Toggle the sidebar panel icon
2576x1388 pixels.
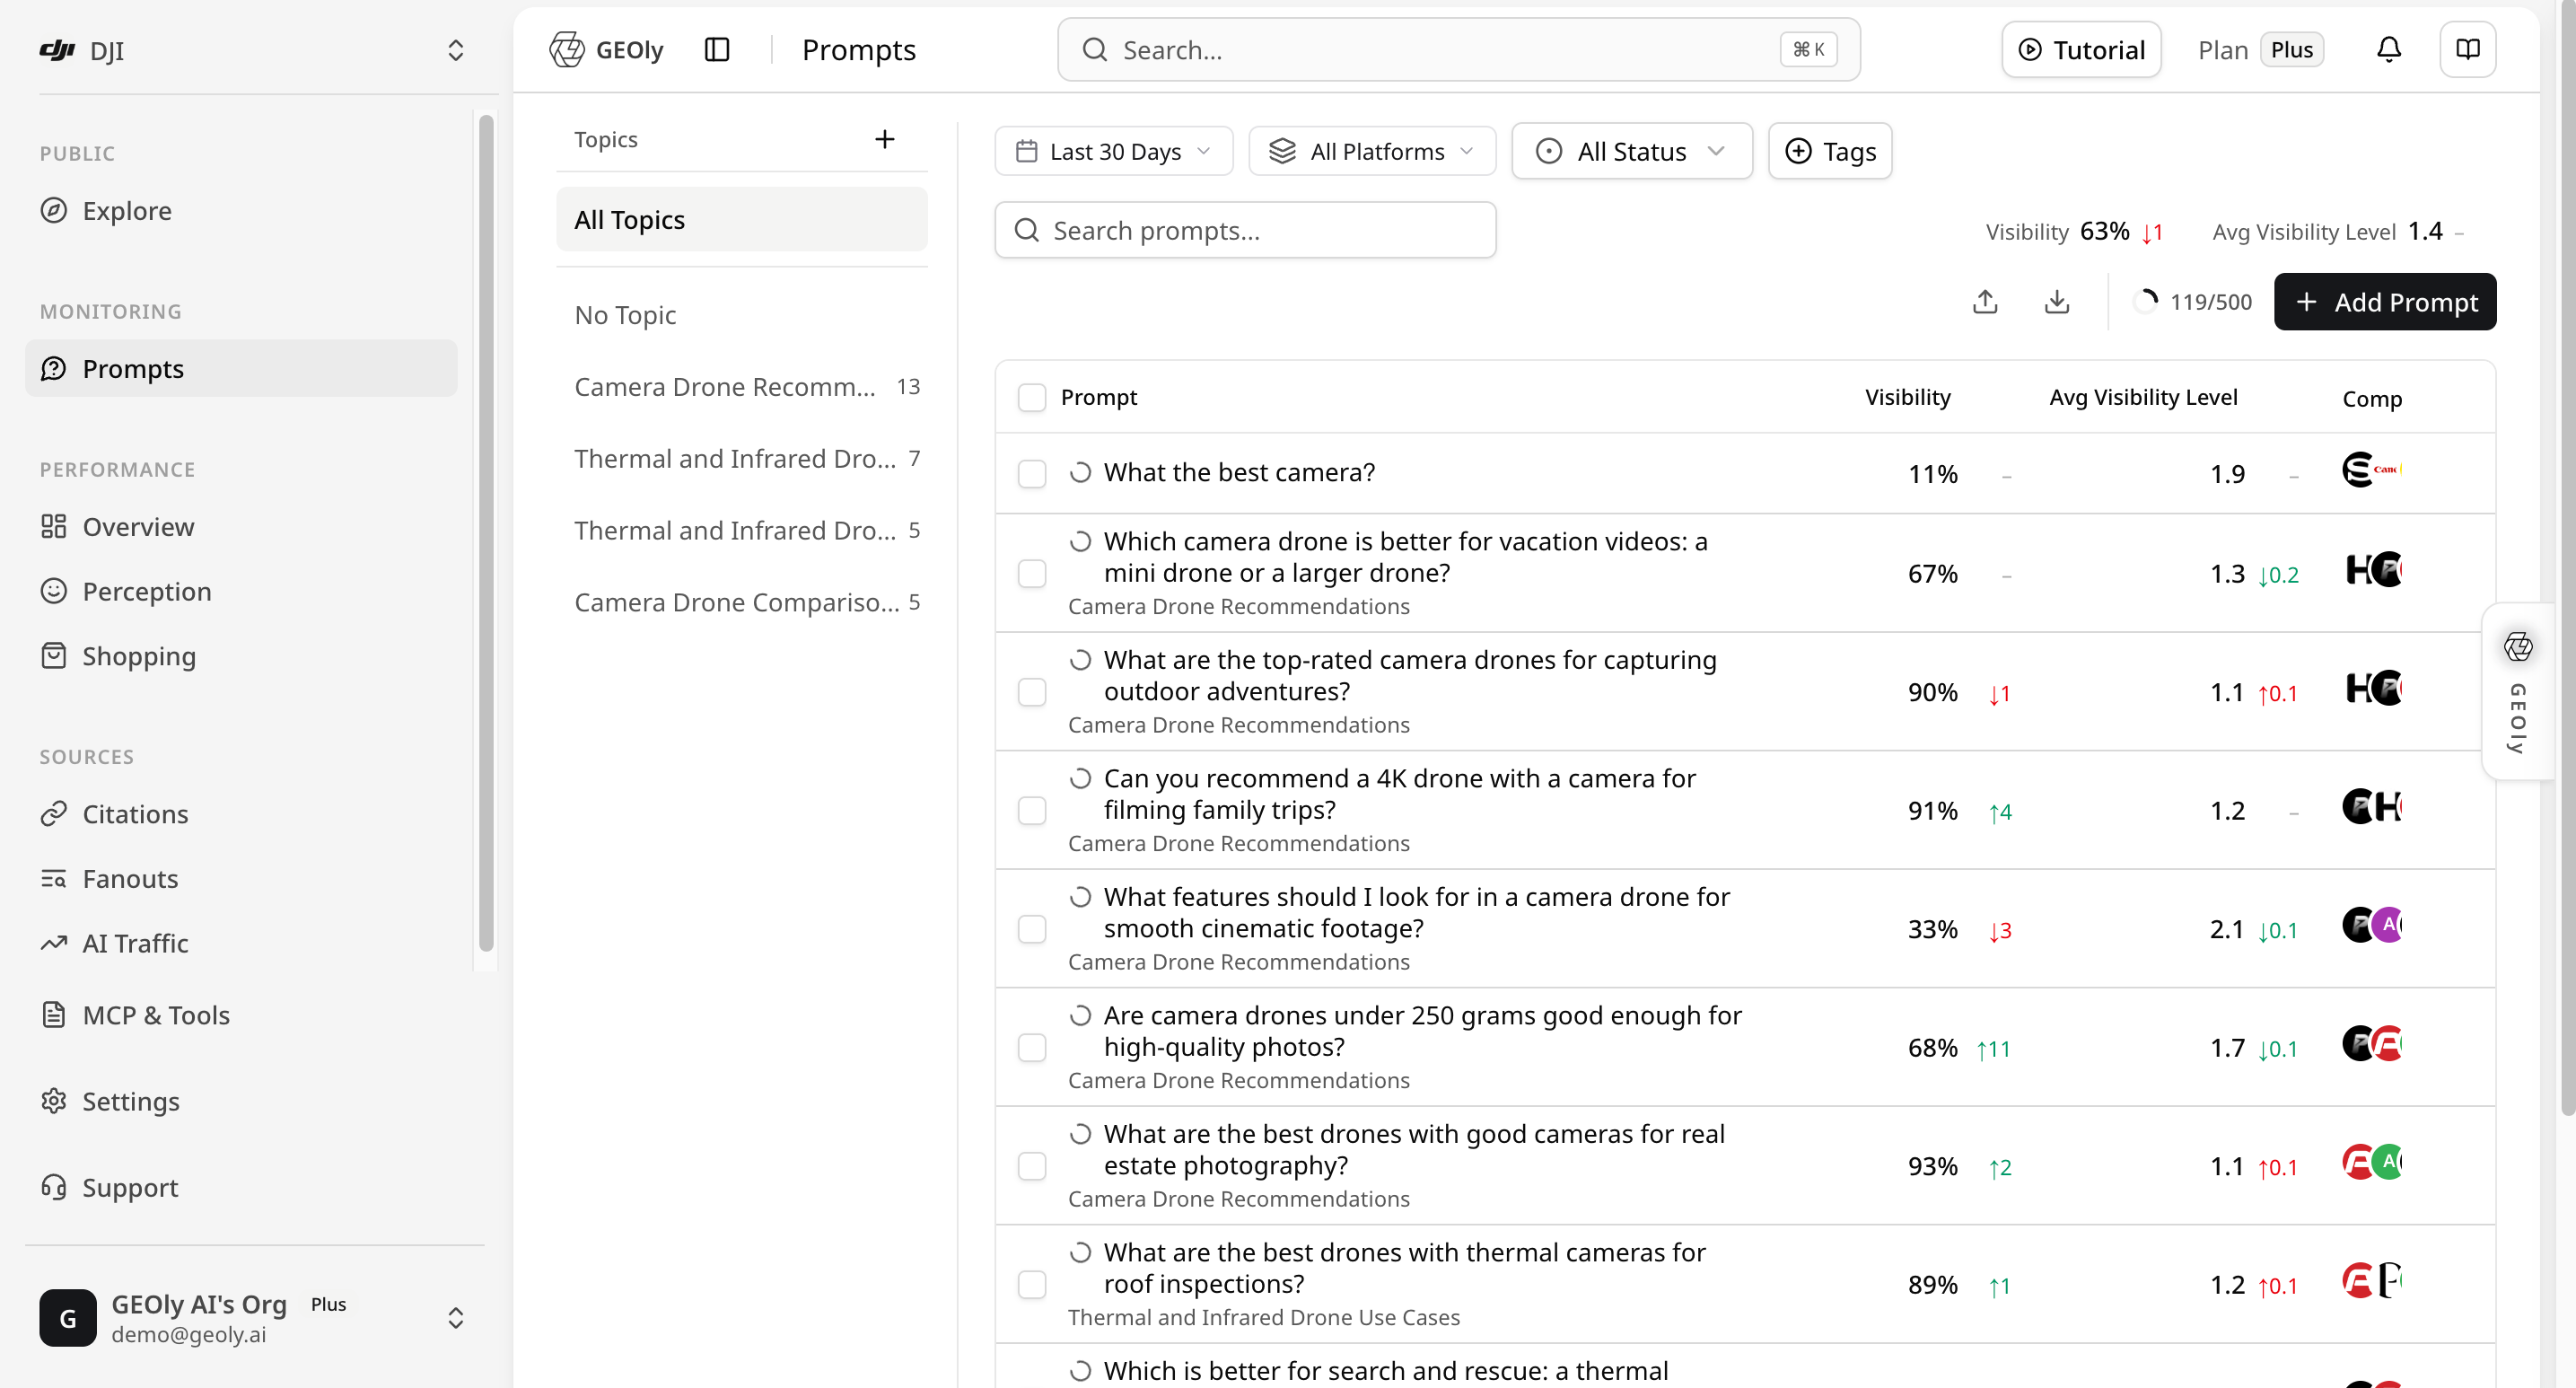(717, 49)
